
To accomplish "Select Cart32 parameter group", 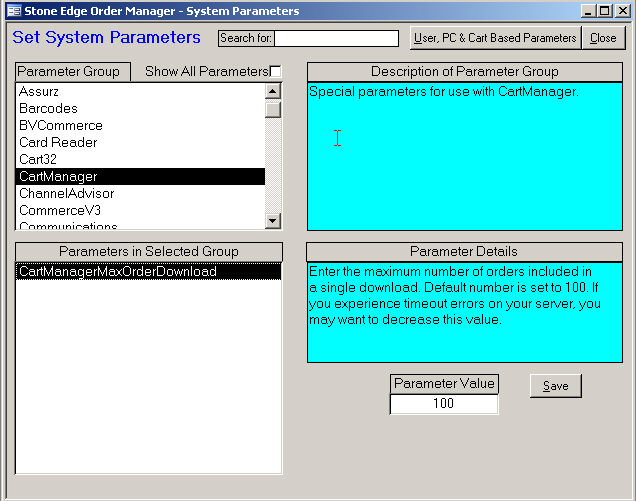I will tap(140, 159).
